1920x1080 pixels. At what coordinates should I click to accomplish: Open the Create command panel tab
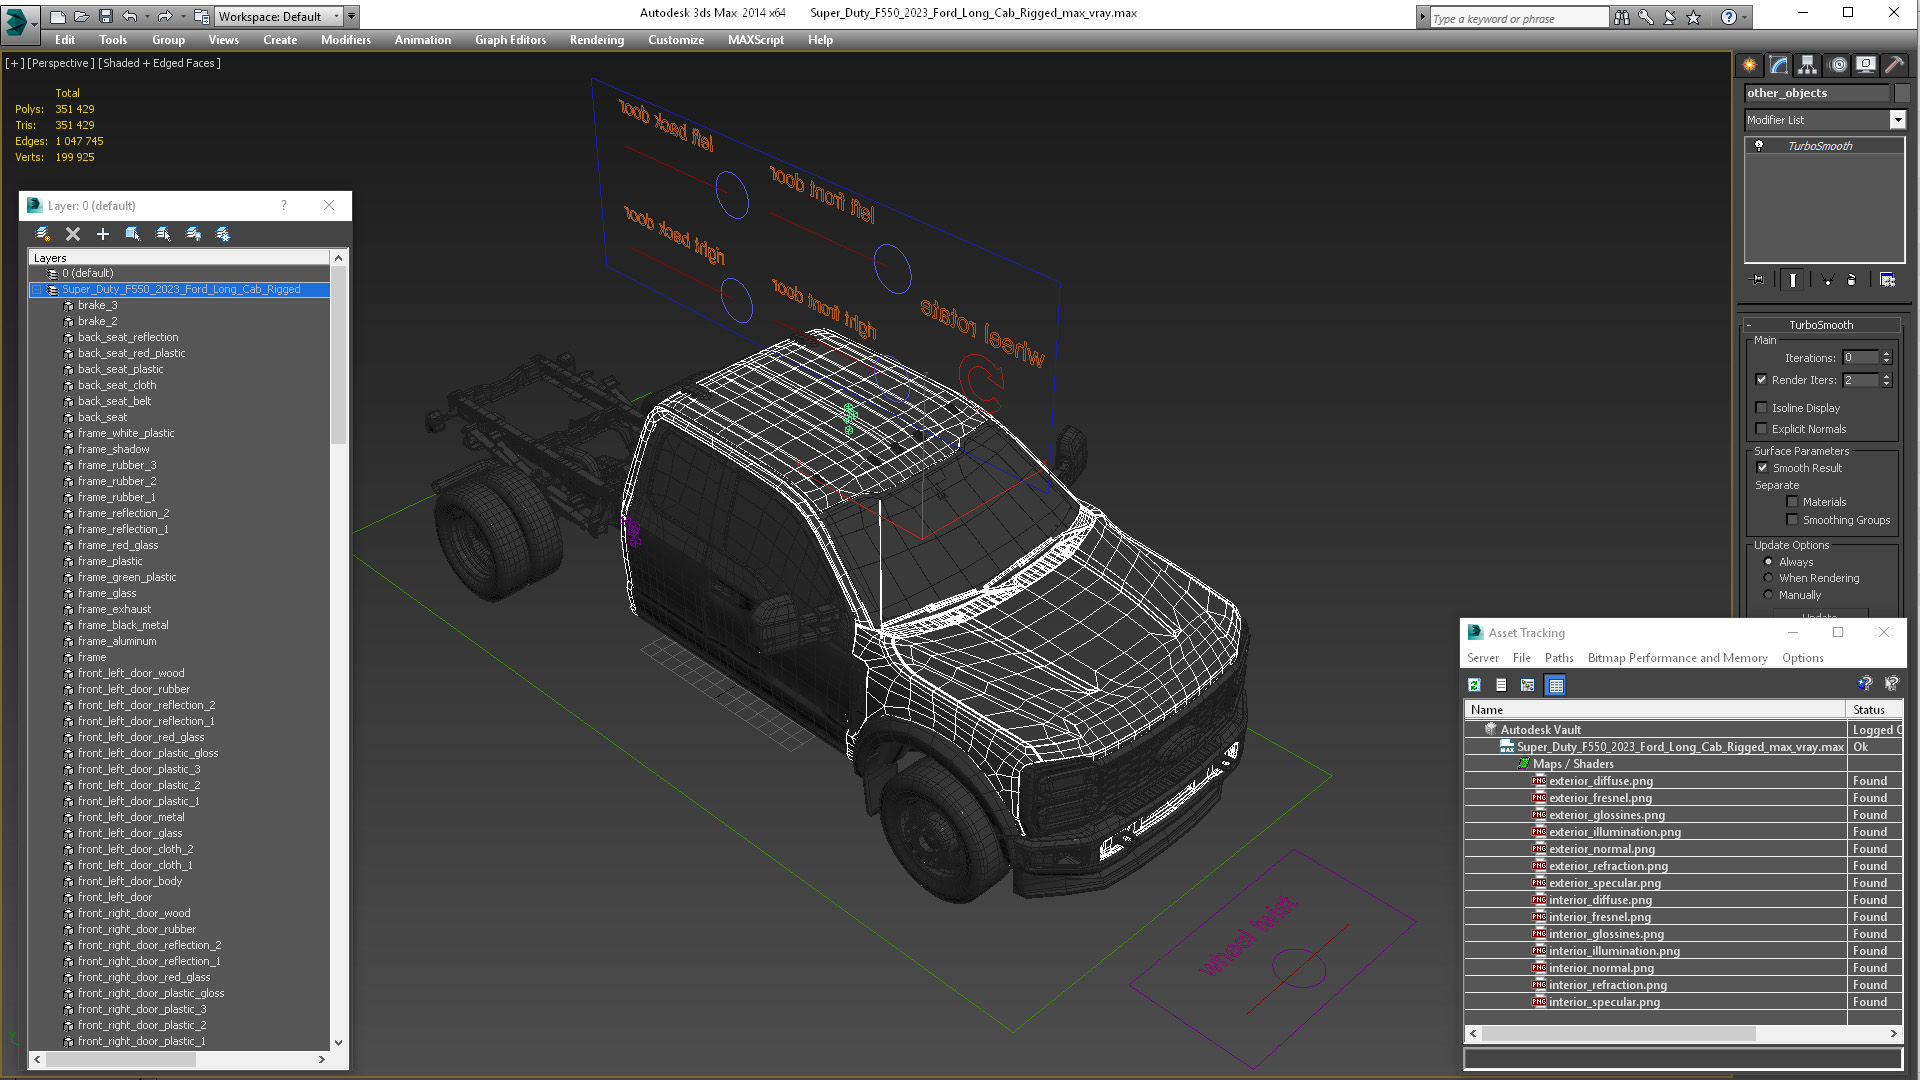click(x=1749, y=65)
